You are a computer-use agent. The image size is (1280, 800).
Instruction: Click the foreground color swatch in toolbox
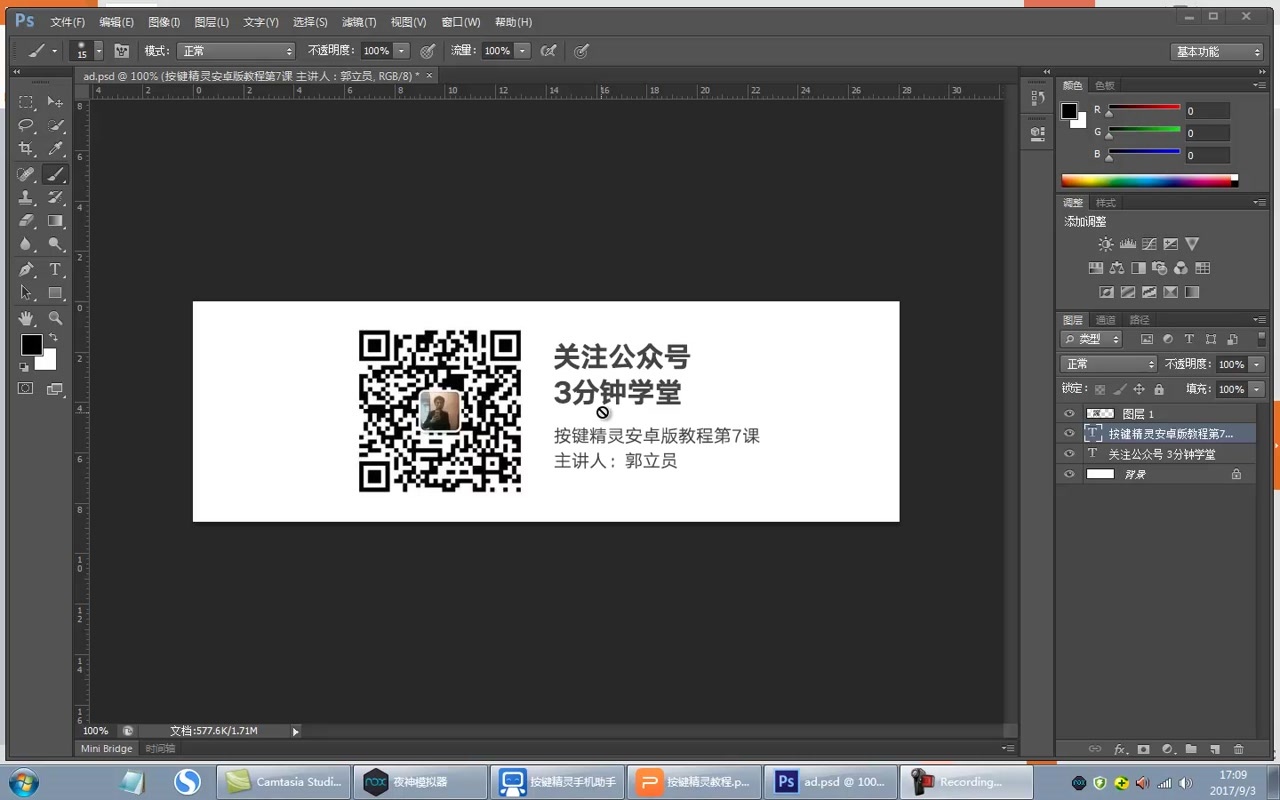[31, 345]
